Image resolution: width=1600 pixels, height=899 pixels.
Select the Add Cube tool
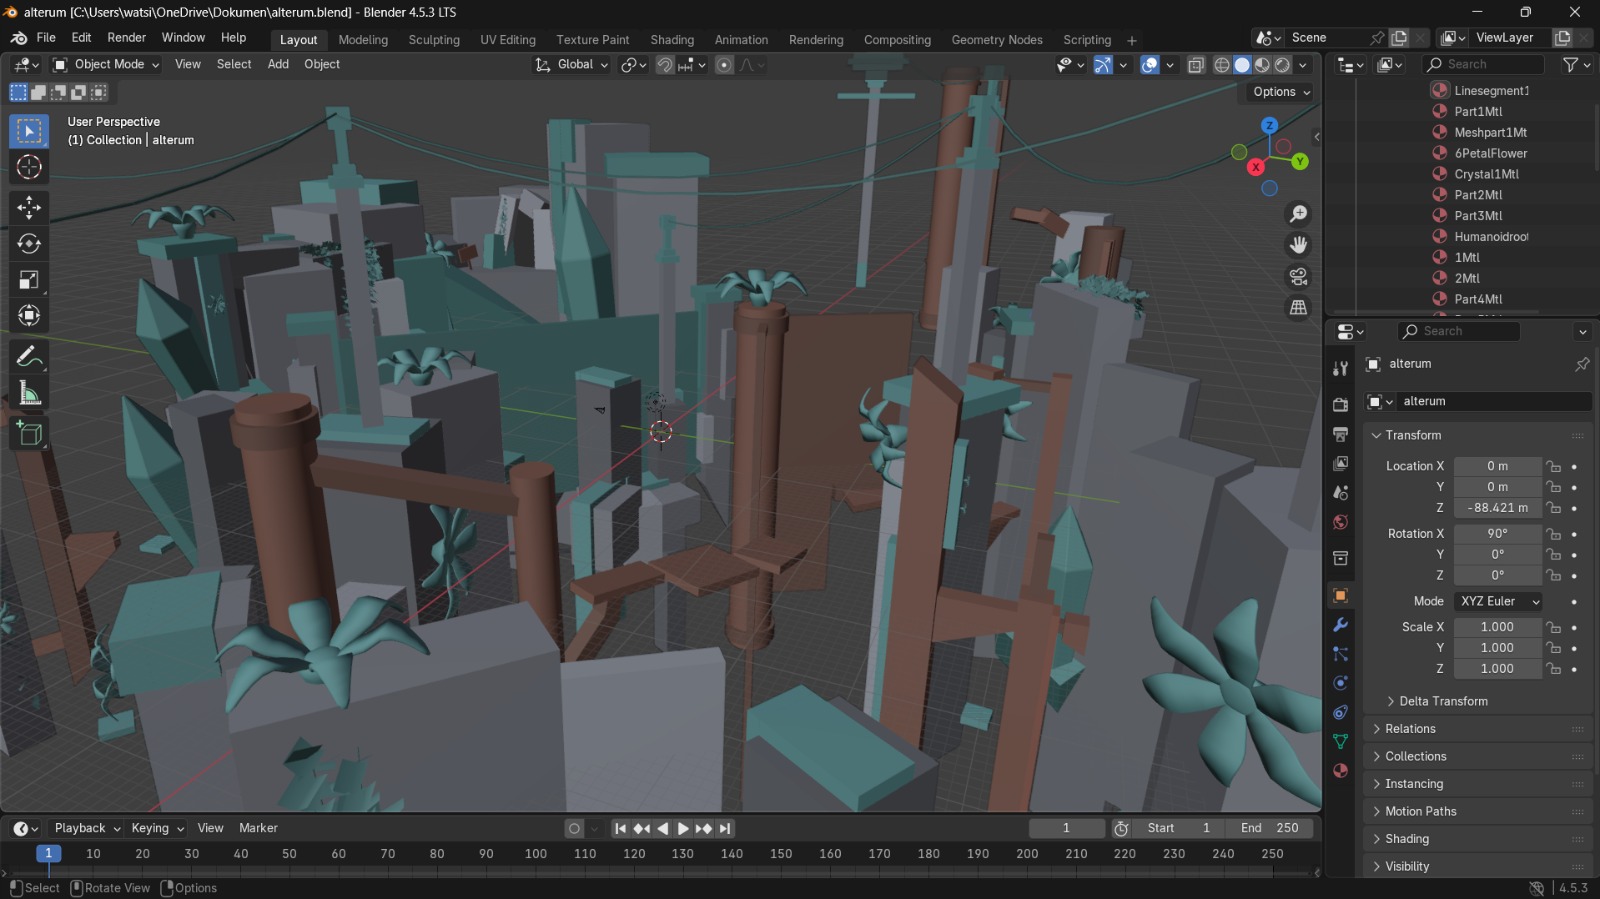click(x=29, y=434)
